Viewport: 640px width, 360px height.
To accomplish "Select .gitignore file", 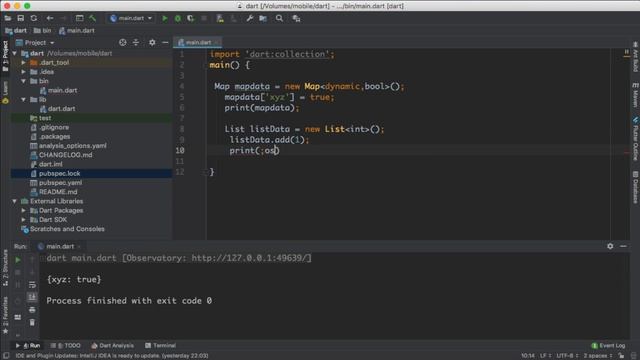I will click(x=54, y=127).
